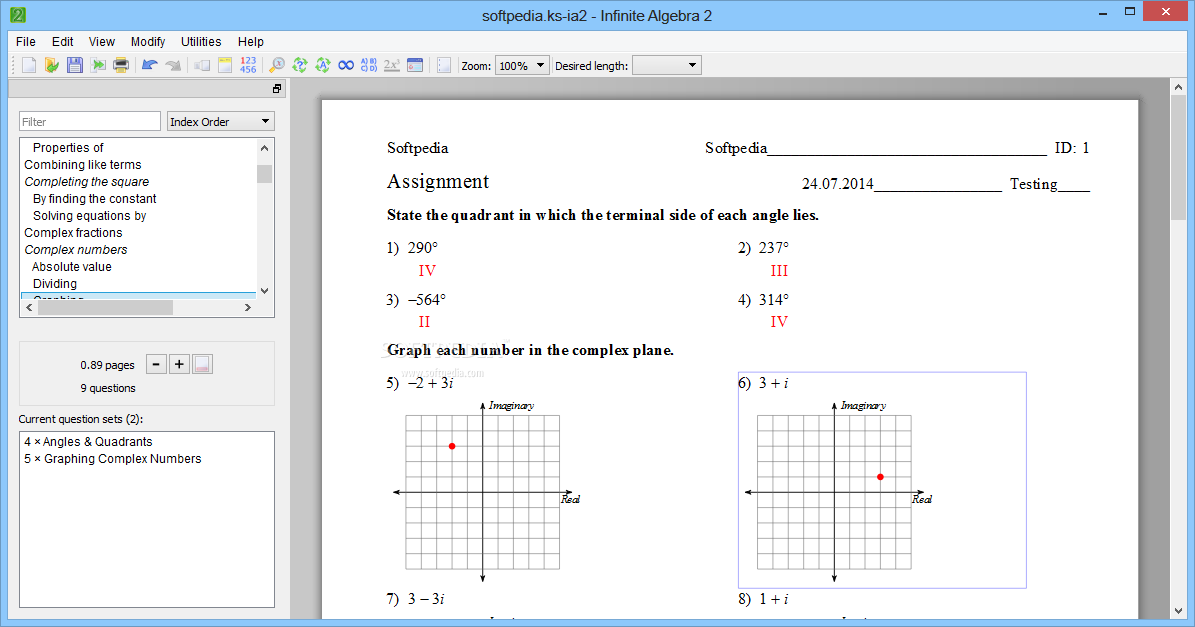Open the File menu
This screenshot has width=1195, height=627.
[x=26, y=42]
